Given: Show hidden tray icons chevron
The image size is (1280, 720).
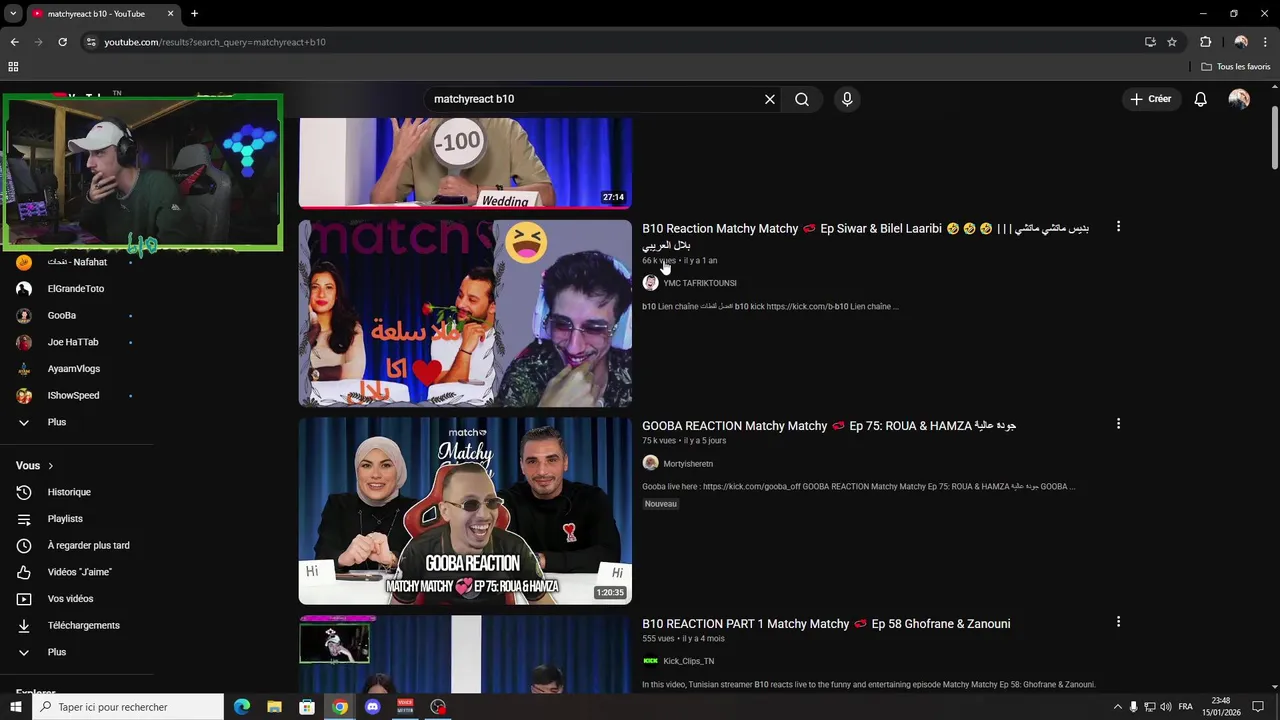Looking at the screenshot, I should (x=1118, y=707).
